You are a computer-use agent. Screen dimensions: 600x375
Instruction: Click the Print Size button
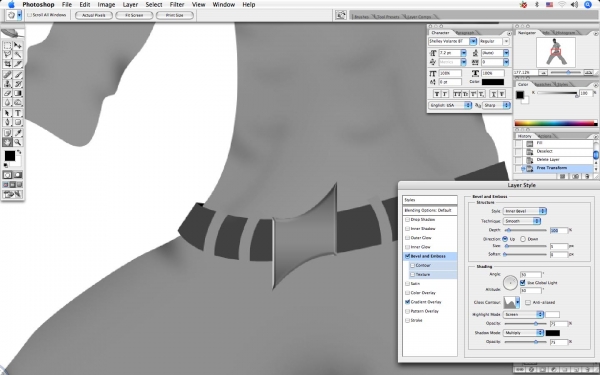point(174,15)
